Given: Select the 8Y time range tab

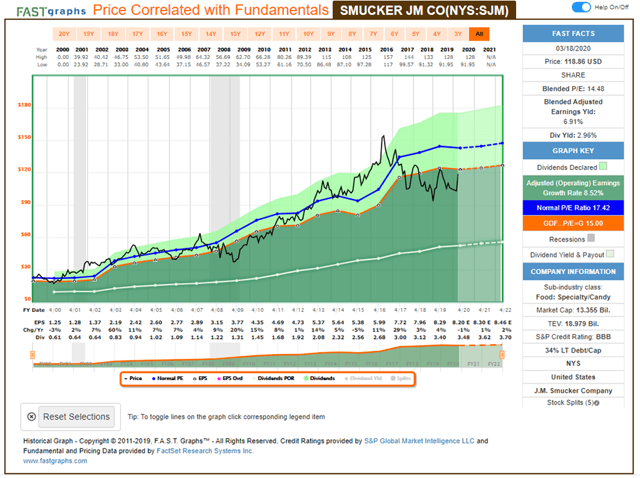Looking at the screenshot, I should pos(353,34).
